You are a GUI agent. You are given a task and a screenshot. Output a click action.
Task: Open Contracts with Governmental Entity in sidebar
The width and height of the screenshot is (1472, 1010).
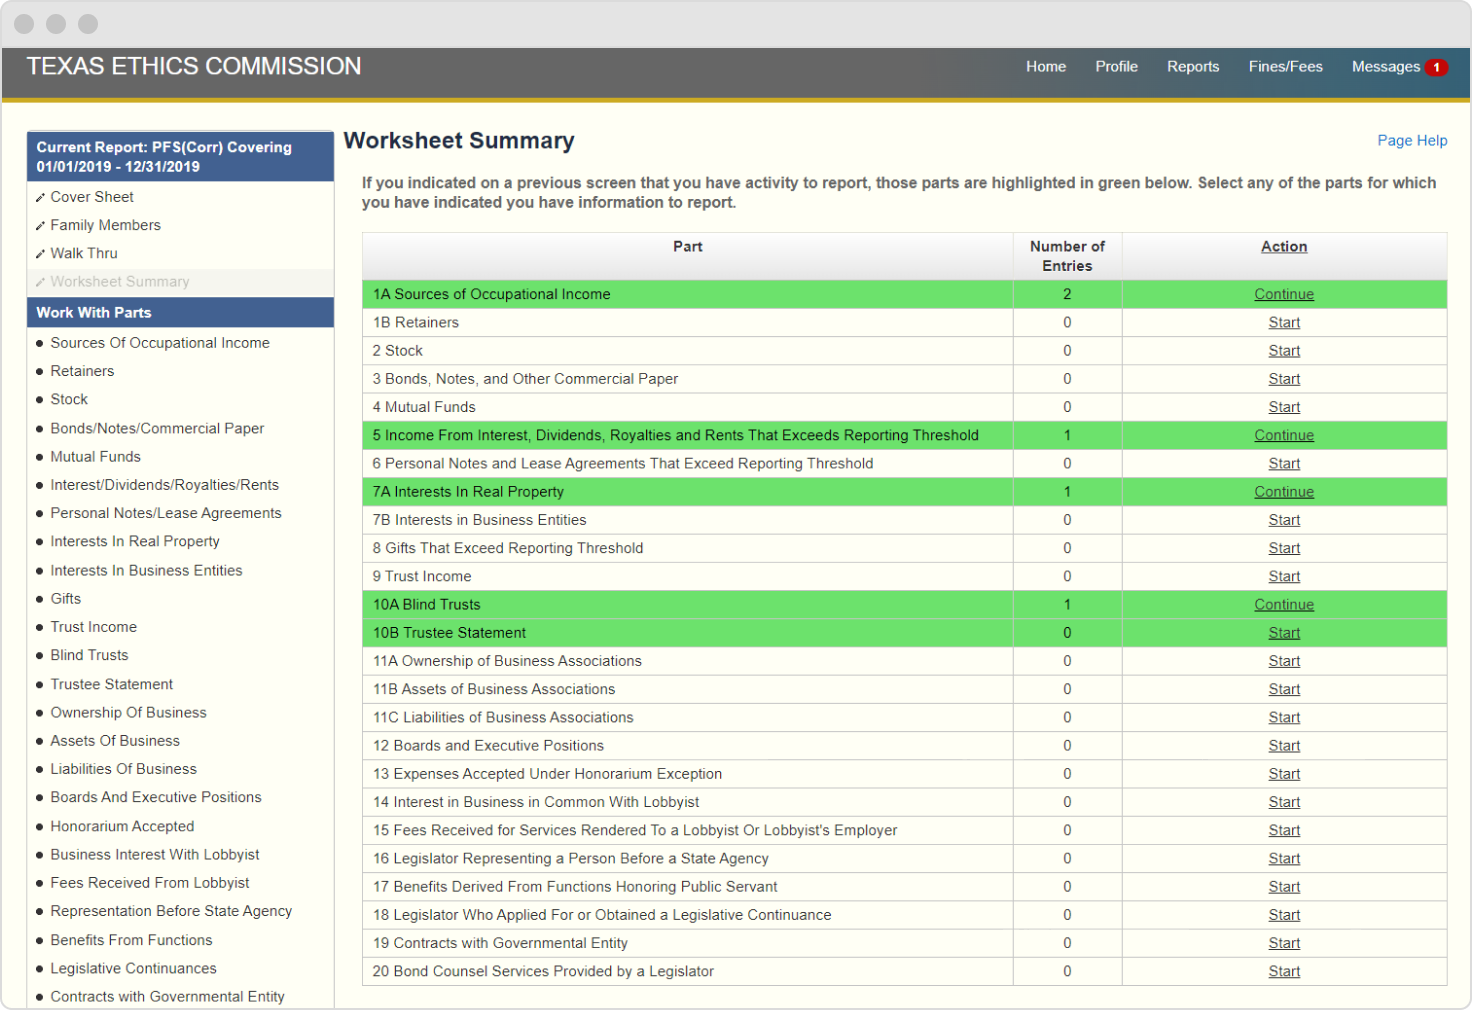[x=167, y=996]
